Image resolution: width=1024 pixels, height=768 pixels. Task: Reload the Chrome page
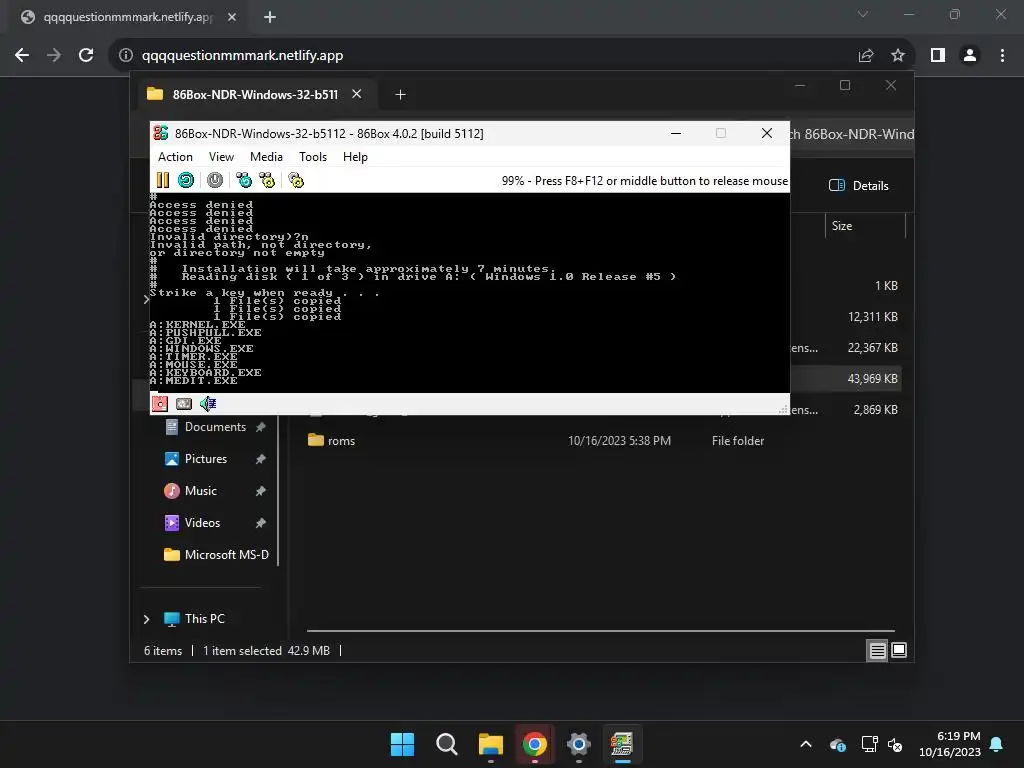pos(86,56)
